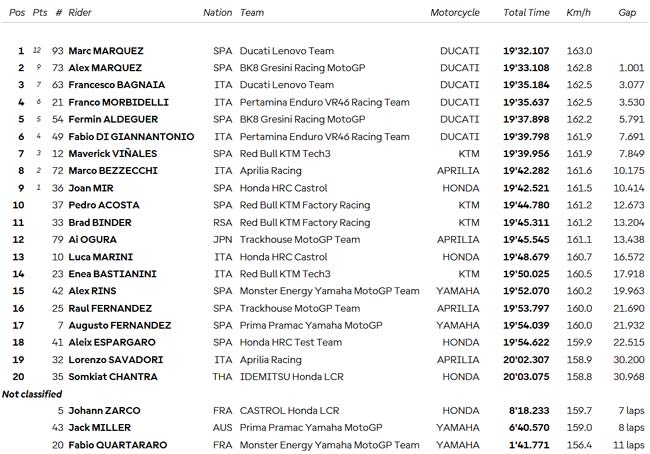Click Pedro ACOSTA rider name
This screenshot has width=650, height=454.
tap(104, 205)
